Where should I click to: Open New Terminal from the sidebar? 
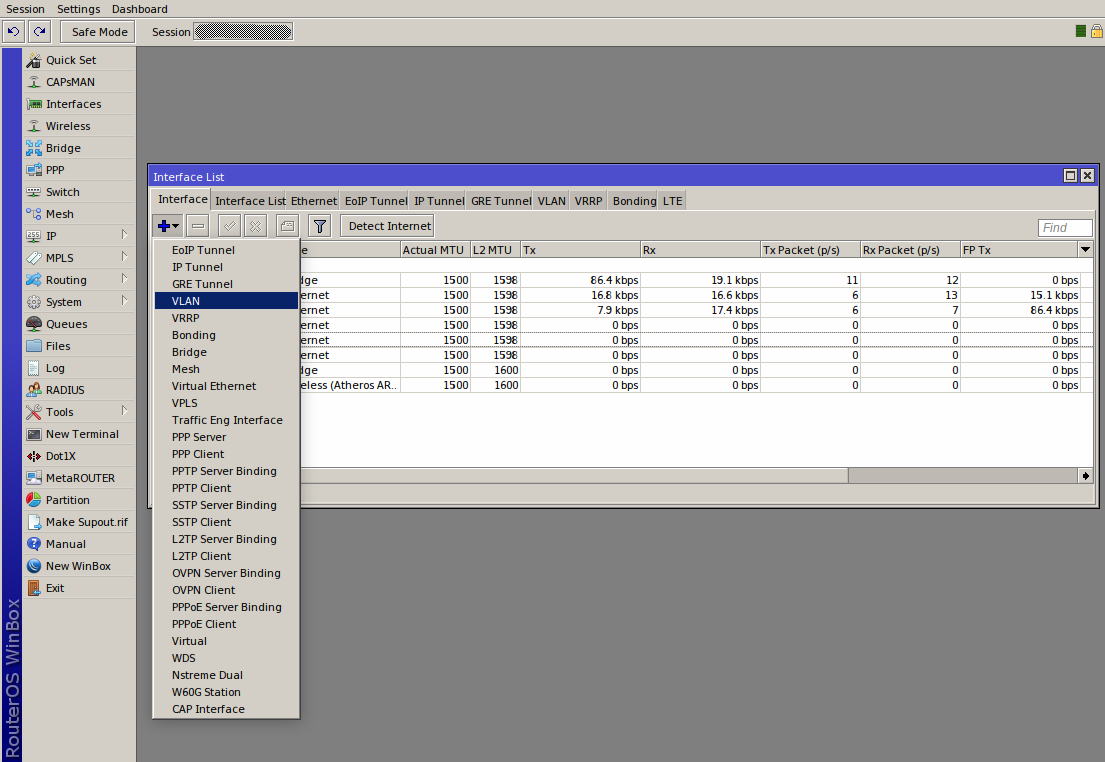81,434
